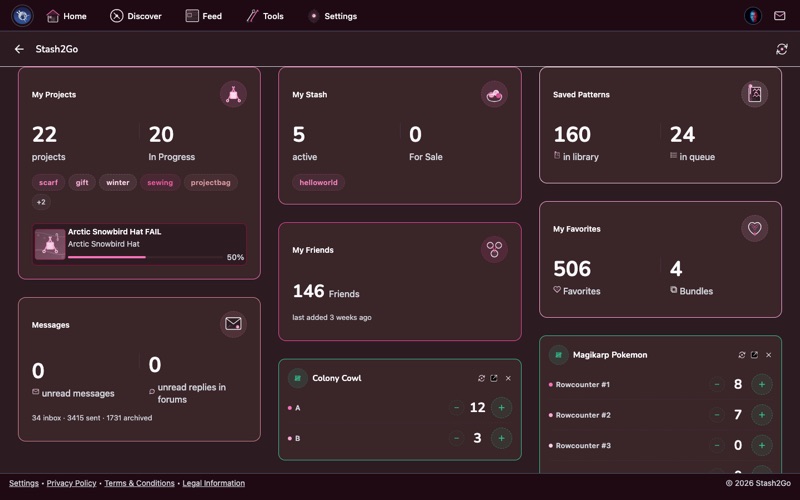
Task: Click the Messages envelope card icon
Action: click(x=233, y=324)
